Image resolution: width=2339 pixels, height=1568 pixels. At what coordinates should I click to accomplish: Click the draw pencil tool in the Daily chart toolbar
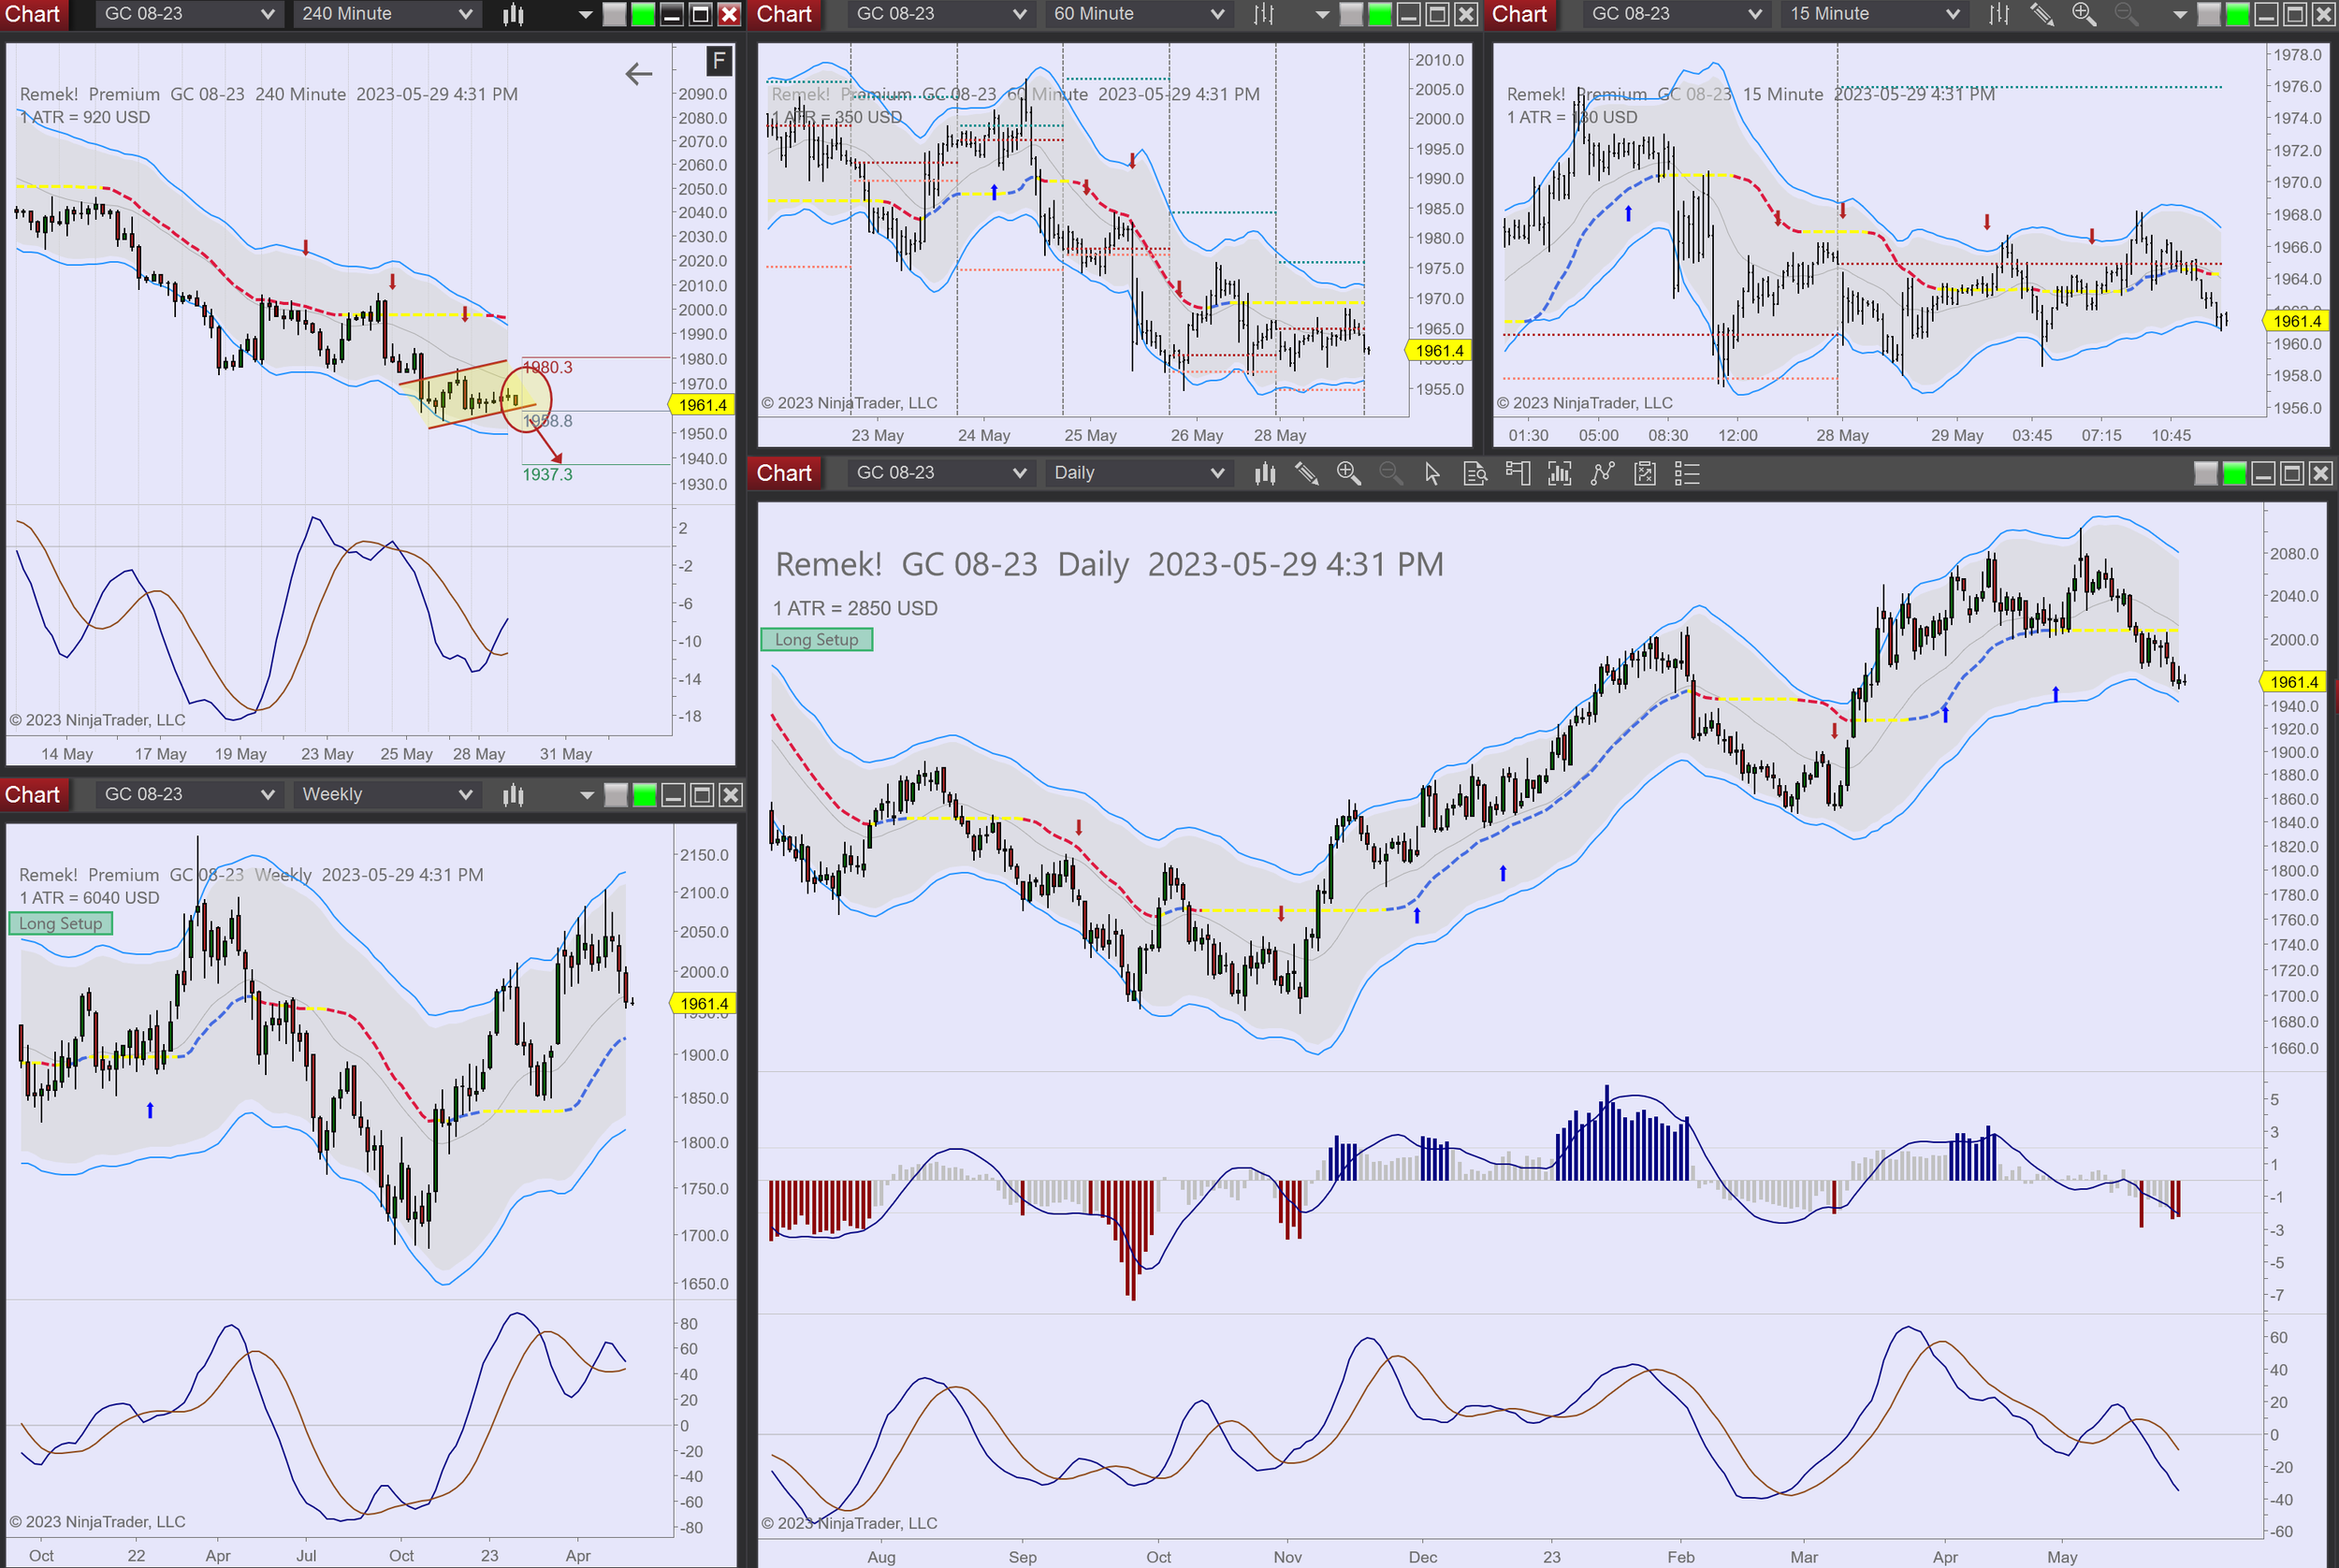[1306, 473]
